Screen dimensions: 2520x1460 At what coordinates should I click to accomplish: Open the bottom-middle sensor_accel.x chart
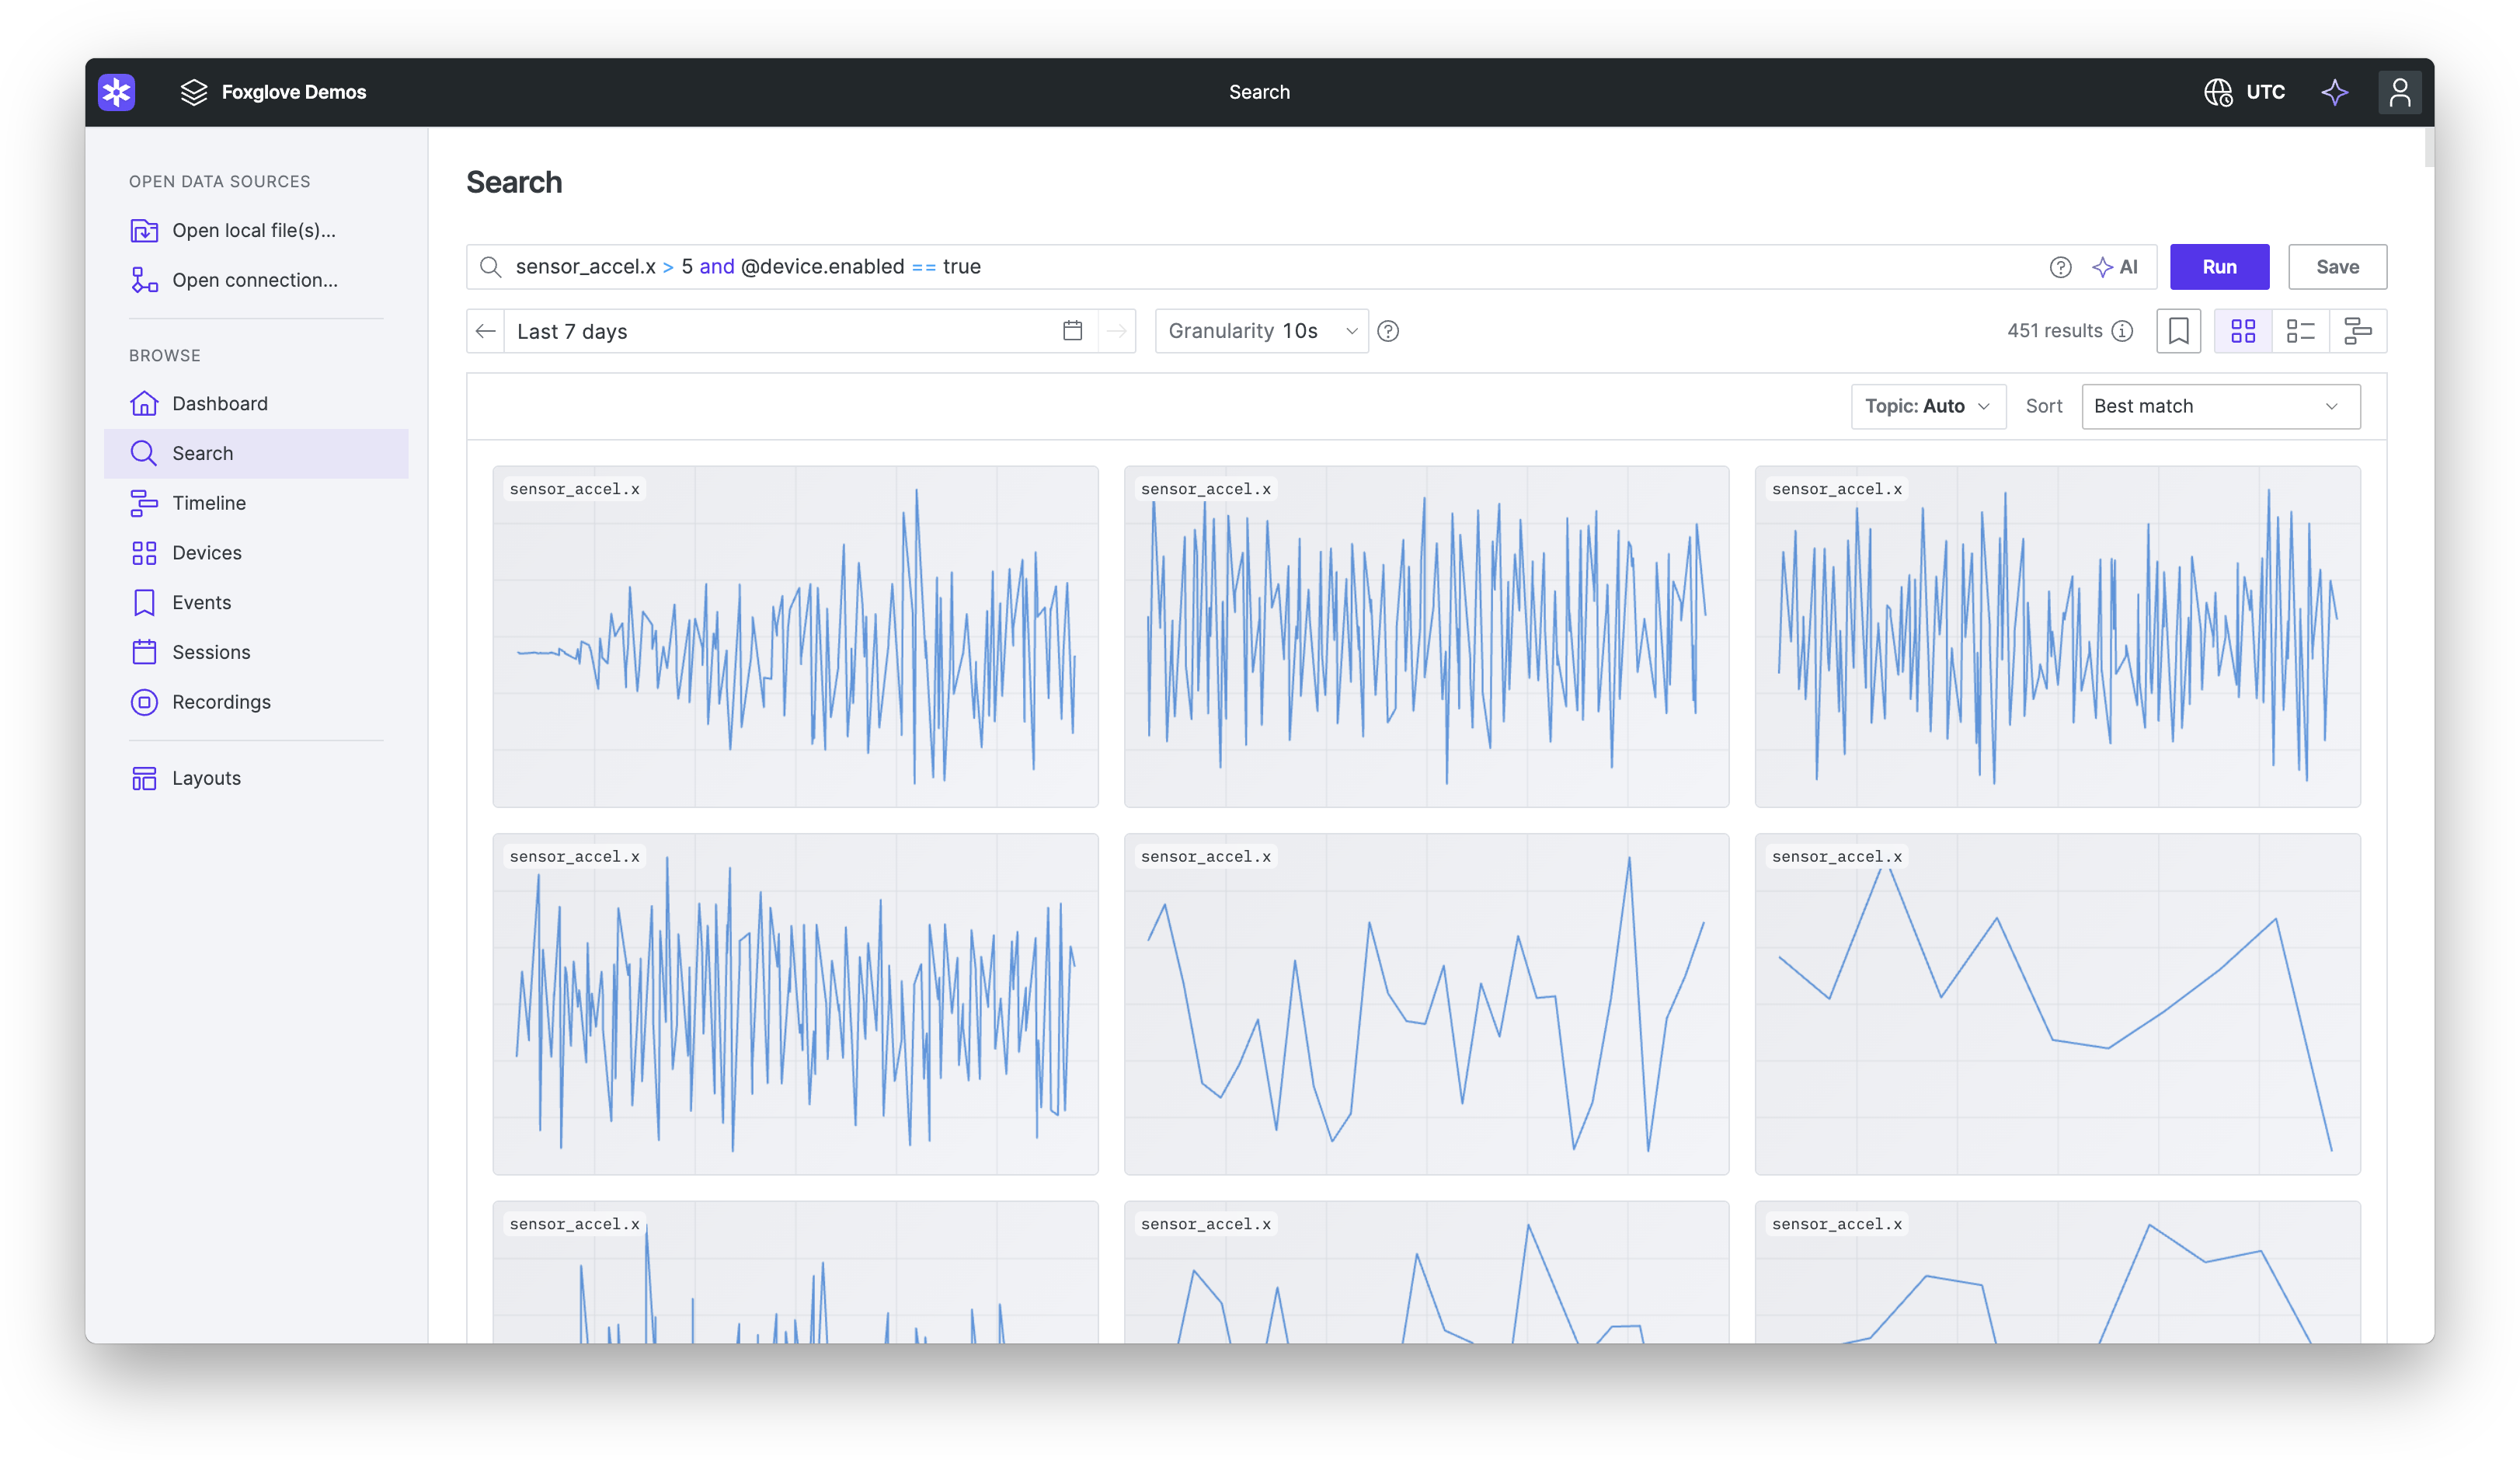[1426, 1272]
